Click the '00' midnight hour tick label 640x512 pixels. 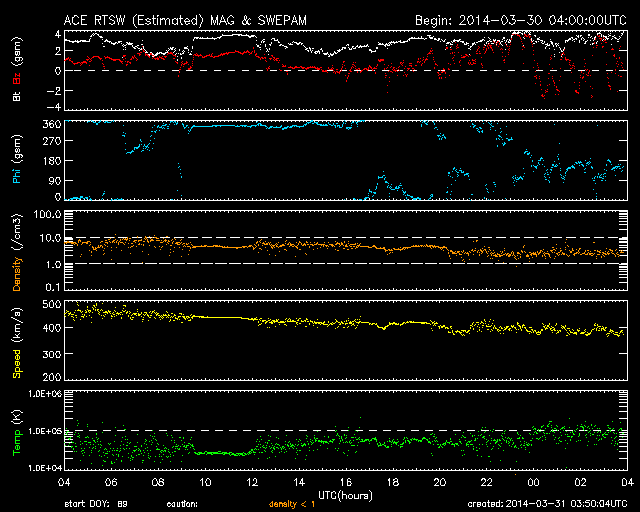coord(533,482)
